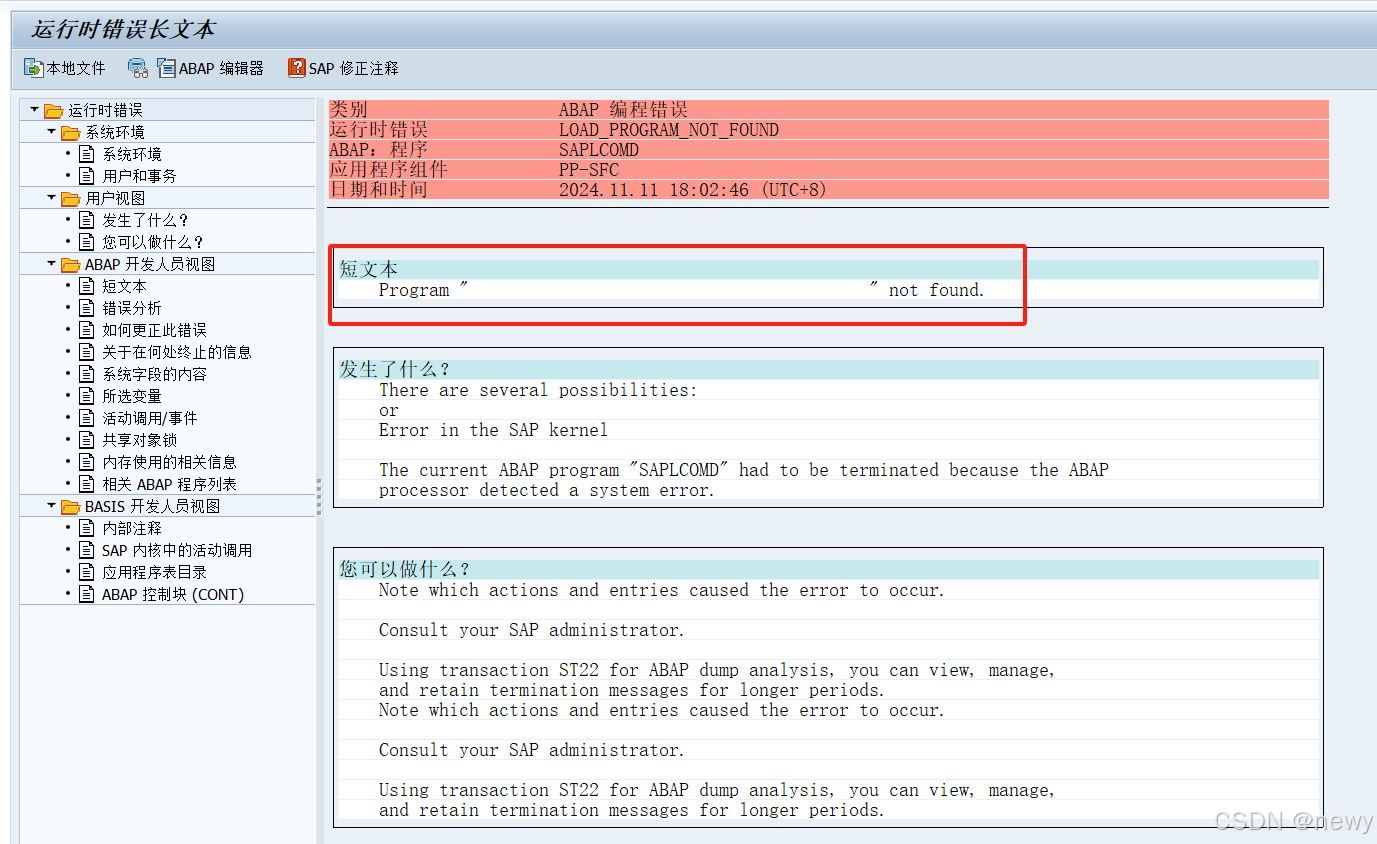Open the ABAP 编辑器 toolbar button
The height and width of the screenshot is (844, 1377).
pos(211,68)
